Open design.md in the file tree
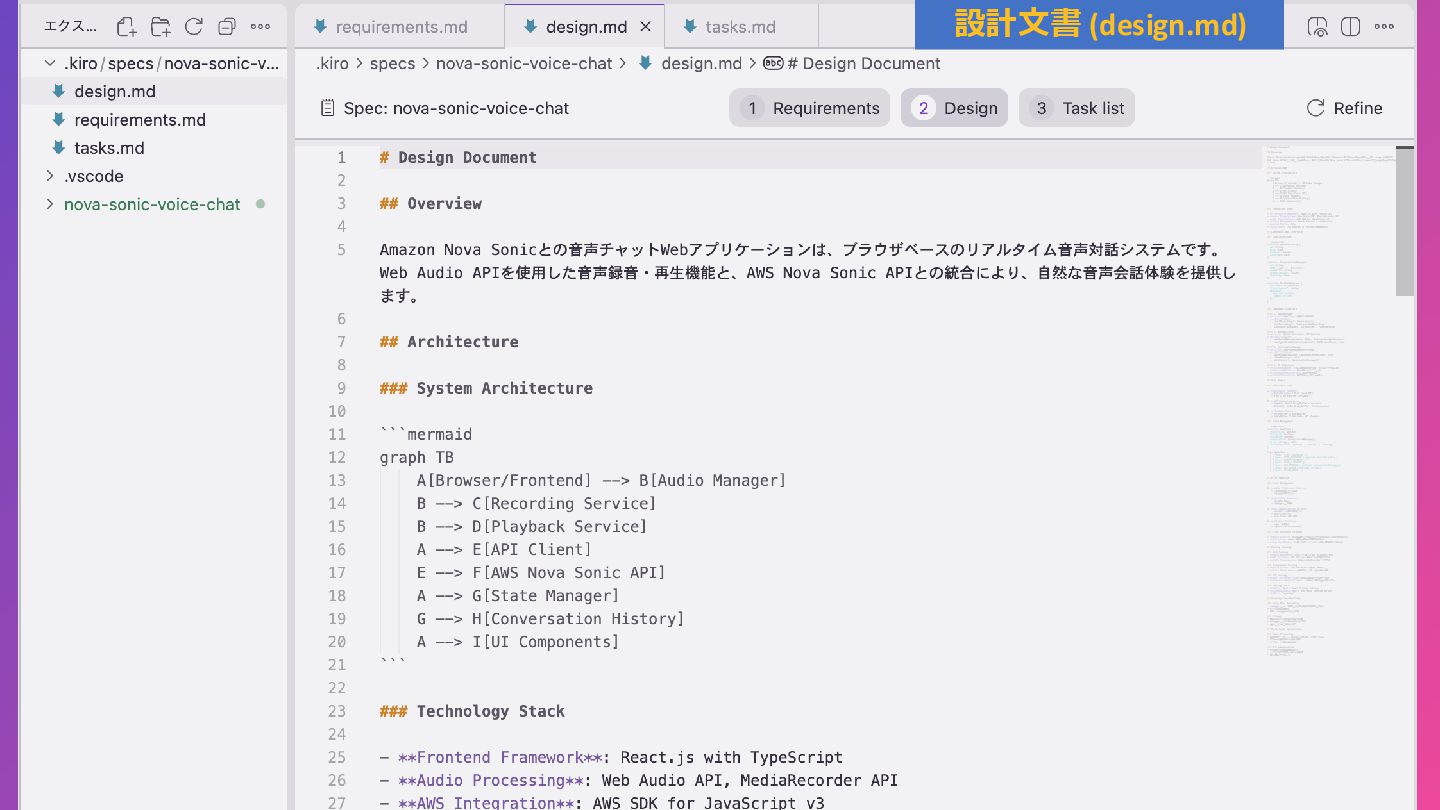Viewport: 1440px width, 810px height. coord(154,91)
